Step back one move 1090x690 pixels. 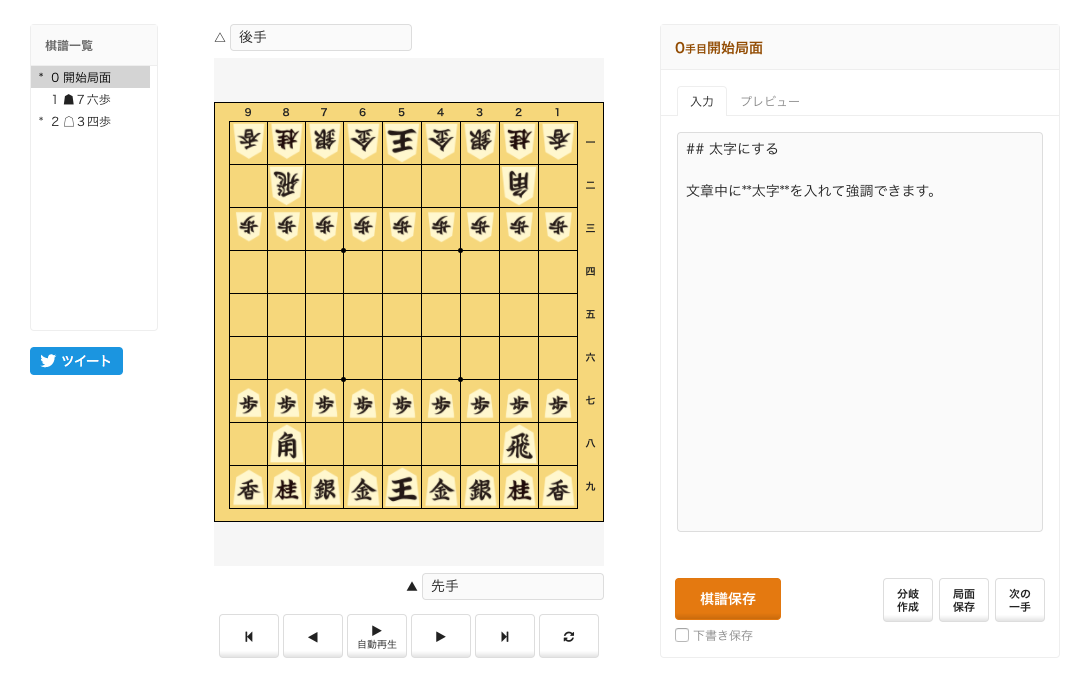[x=313, y=636]
